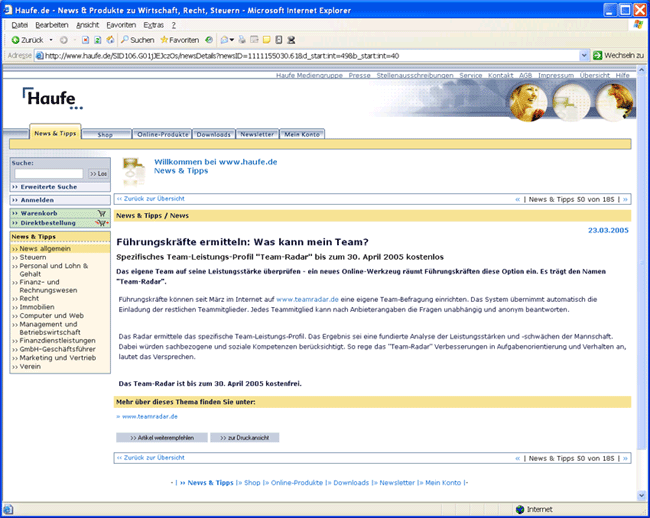Open the History (Verlauf) icon

click(x=209, y=40)
